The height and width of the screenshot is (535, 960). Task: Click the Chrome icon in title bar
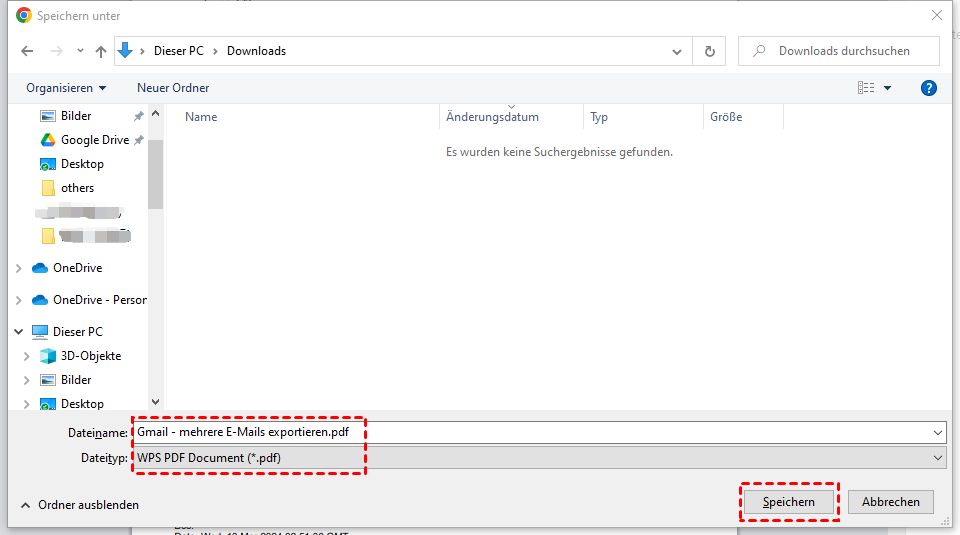tap(24, 15)
